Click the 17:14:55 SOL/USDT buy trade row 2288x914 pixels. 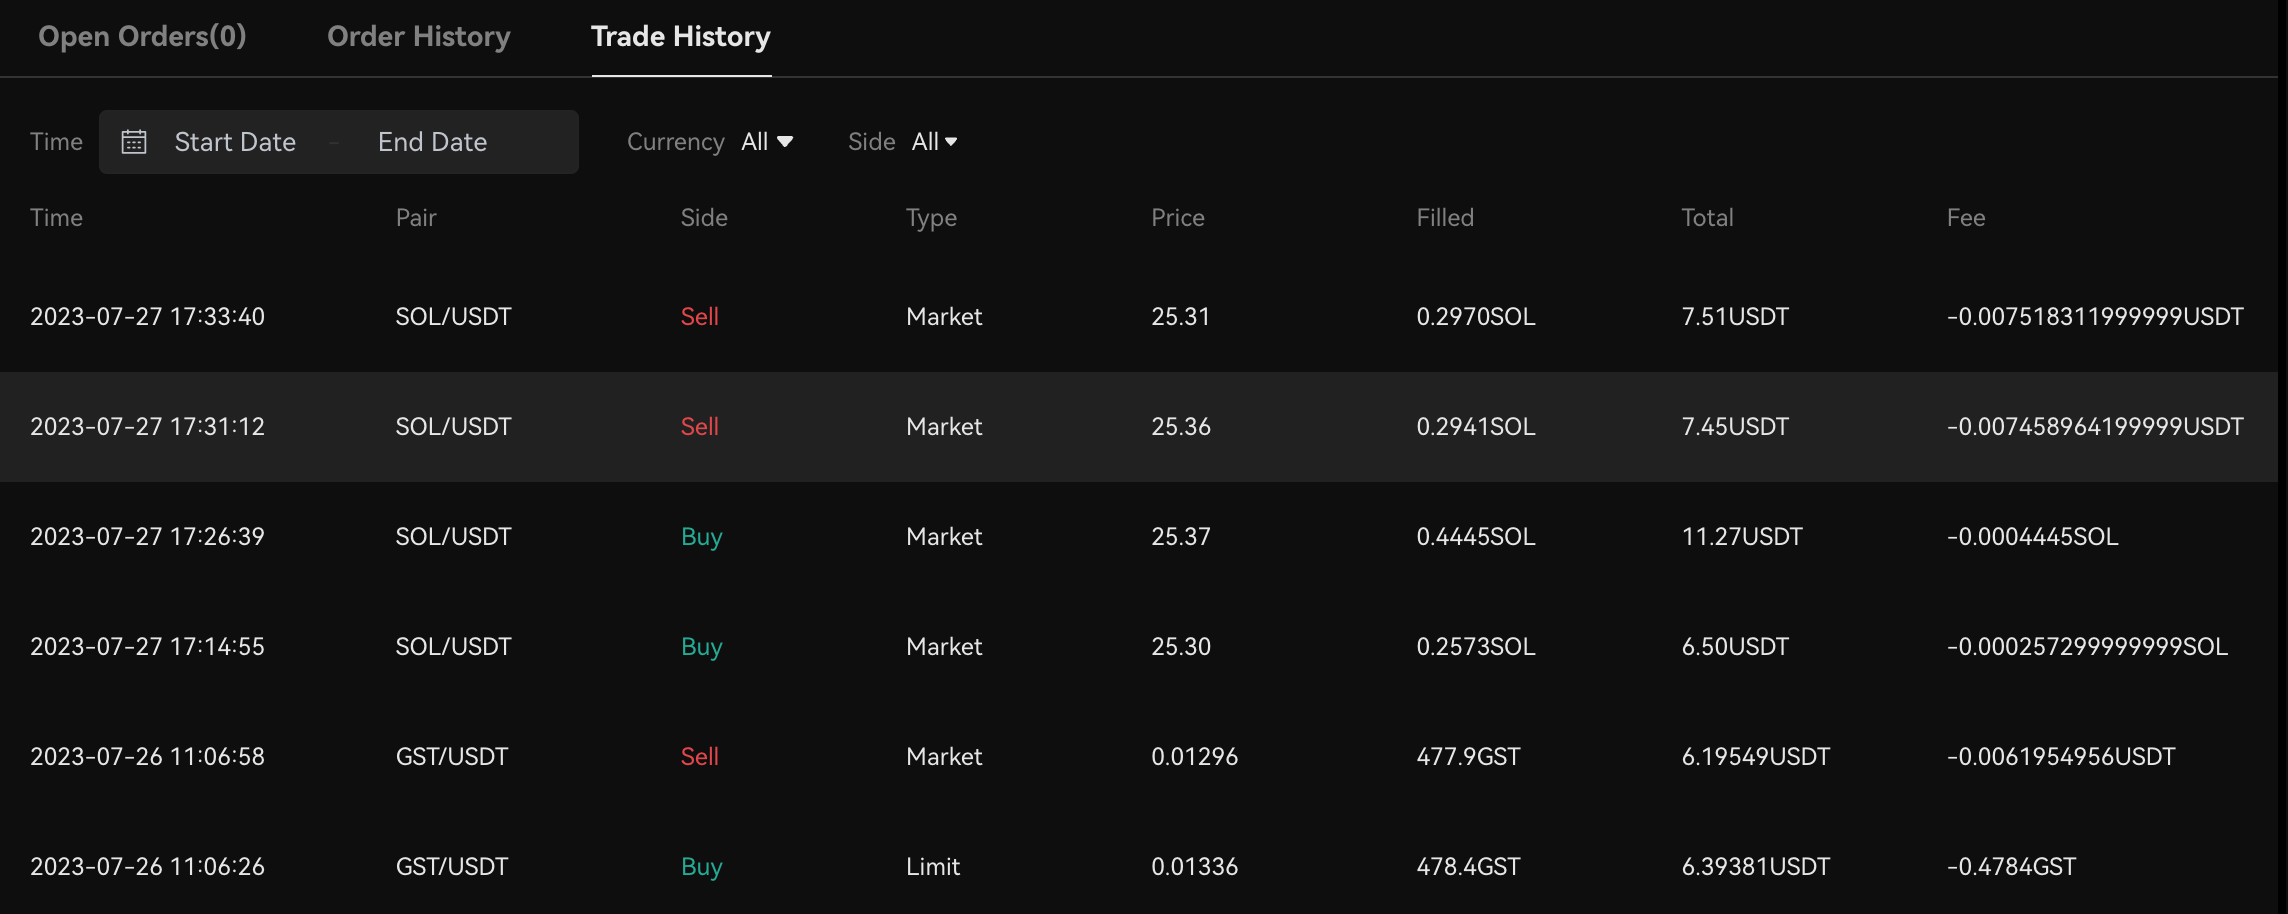coord(1138,647)
